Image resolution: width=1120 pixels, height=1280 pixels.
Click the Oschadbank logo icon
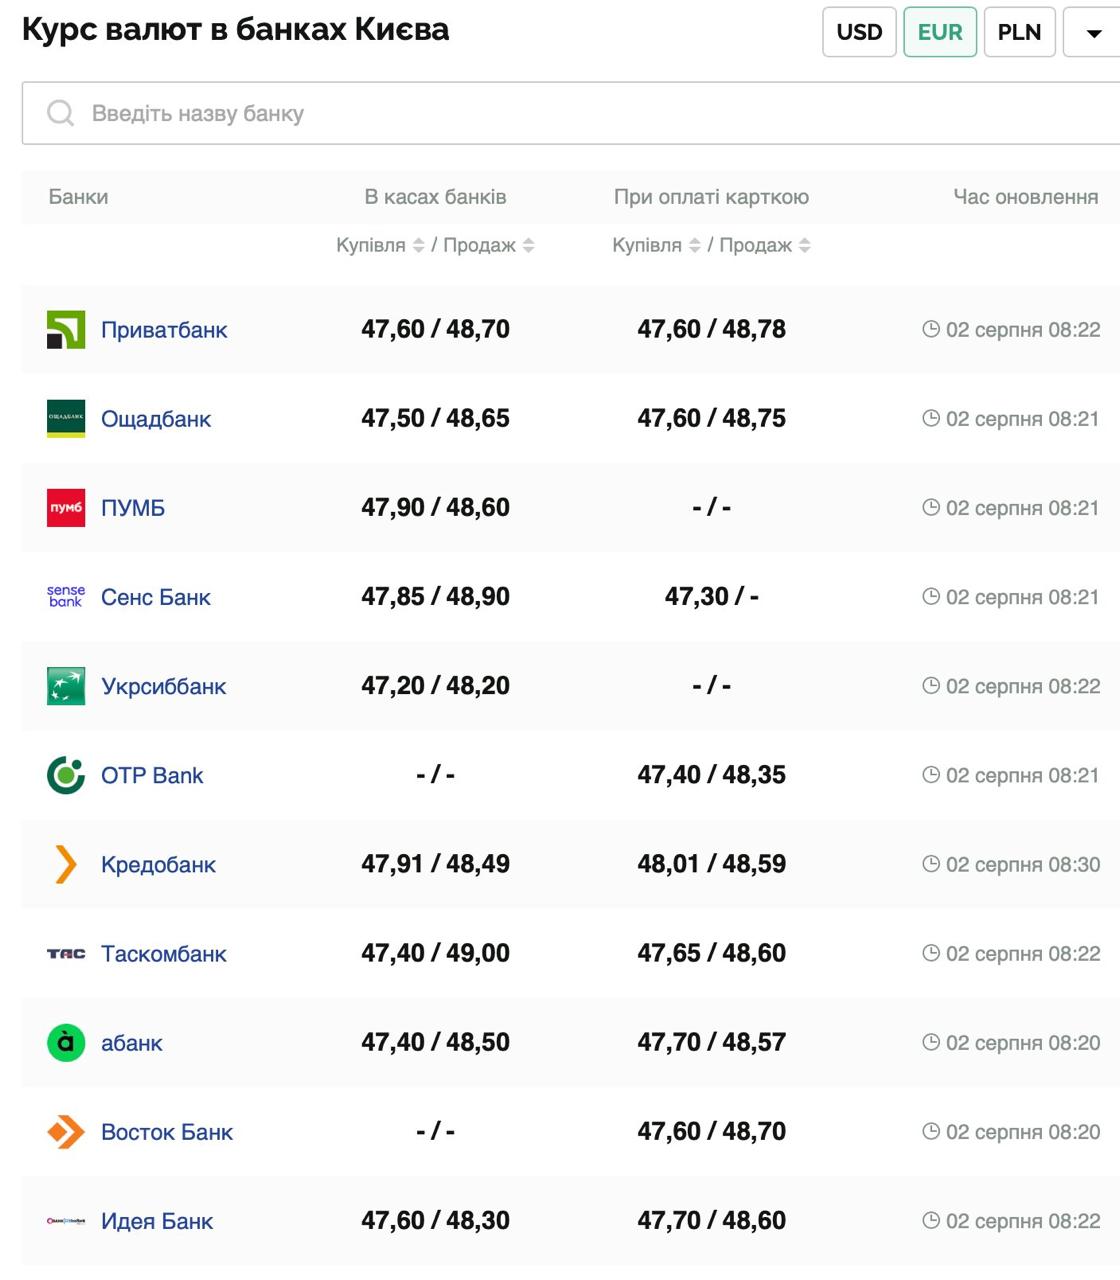click(66, 419)
